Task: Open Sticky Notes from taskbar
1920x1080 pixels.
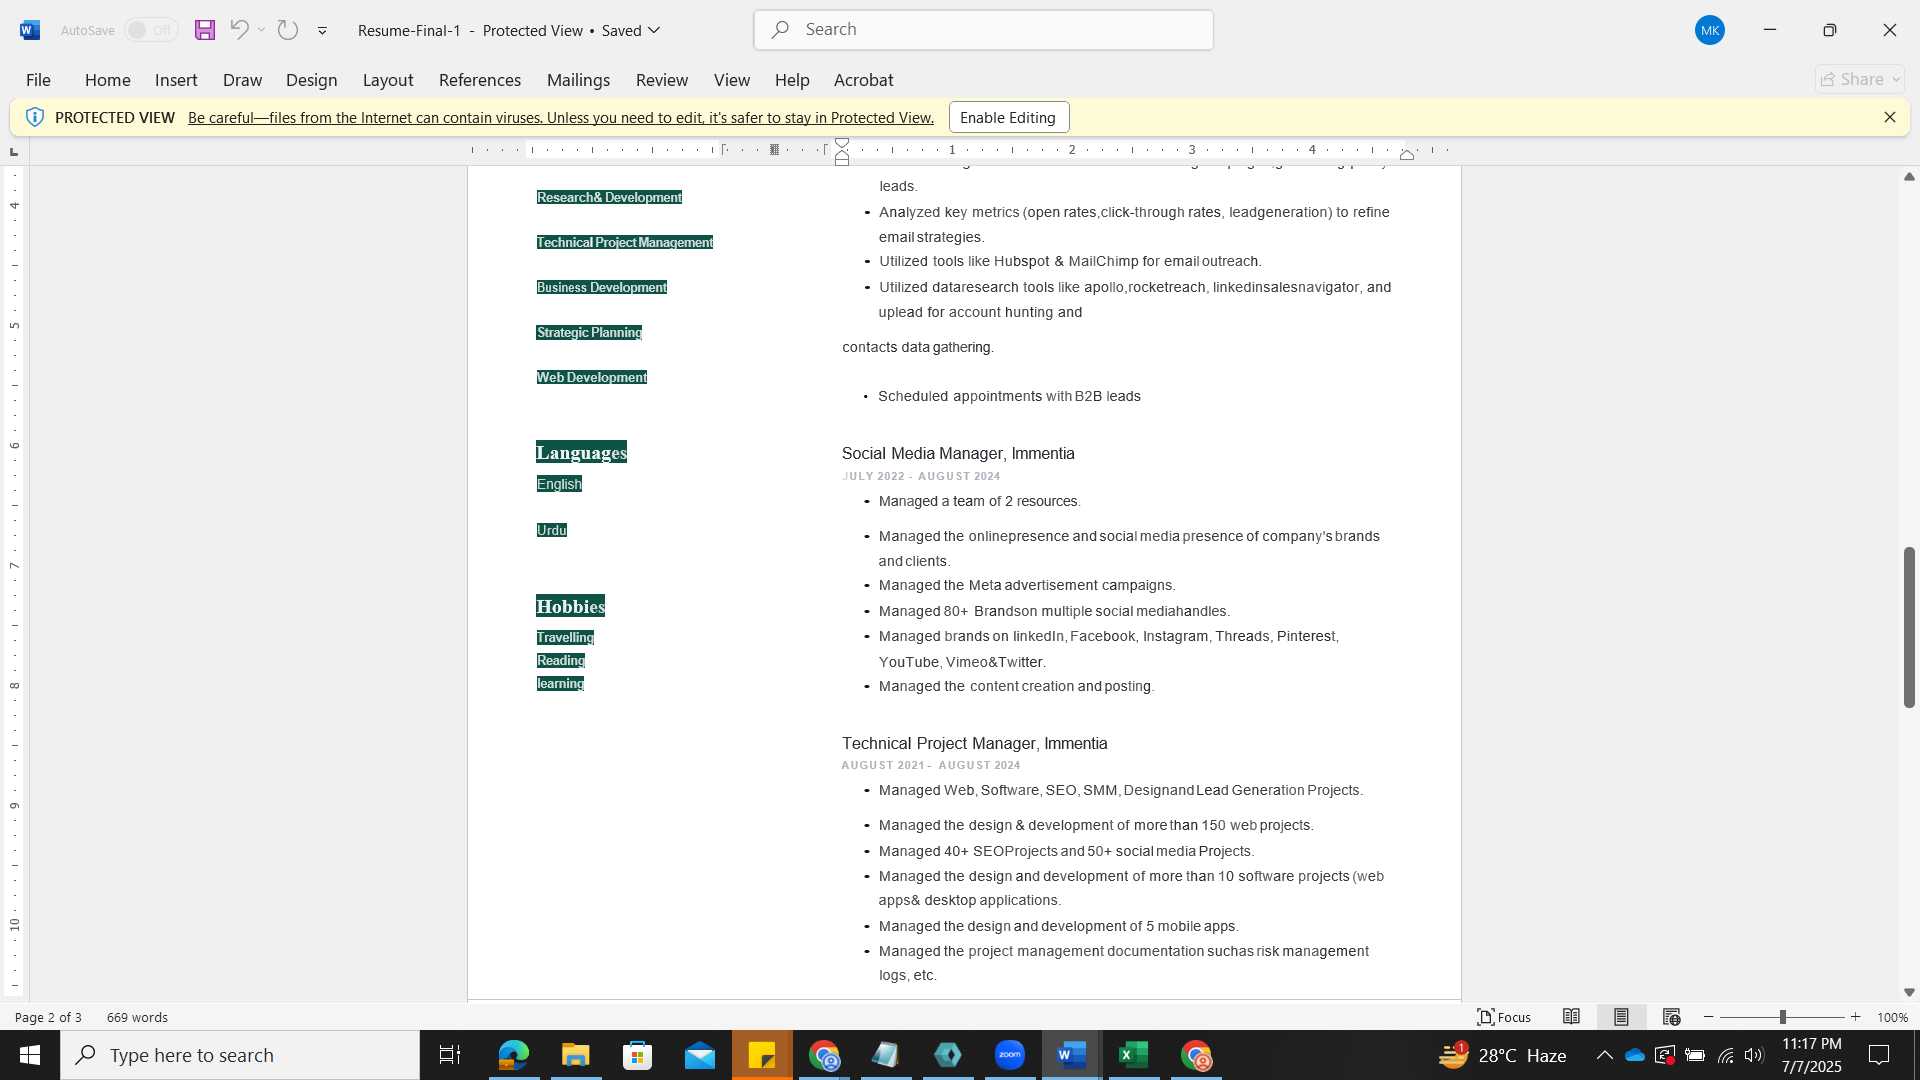Action: [x=762, y=1055]
